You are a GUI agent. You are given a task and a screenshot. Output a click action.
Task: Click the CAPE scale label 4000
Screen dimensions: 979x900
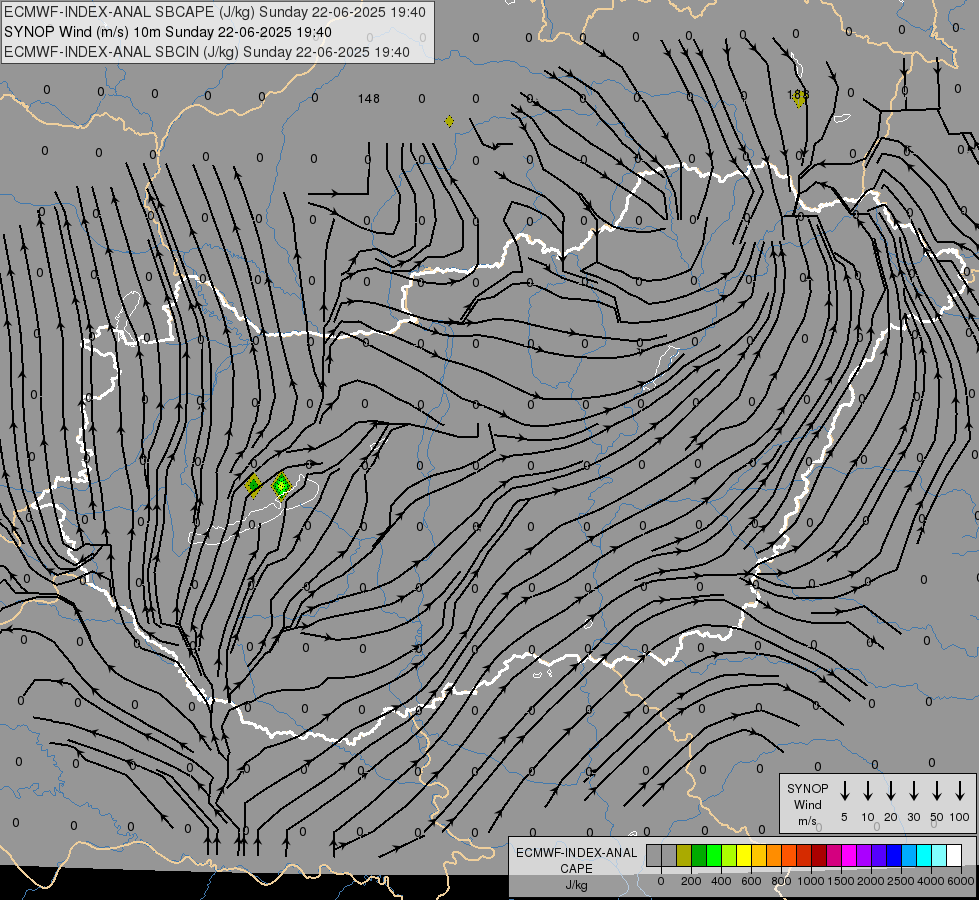coord(931,881)
